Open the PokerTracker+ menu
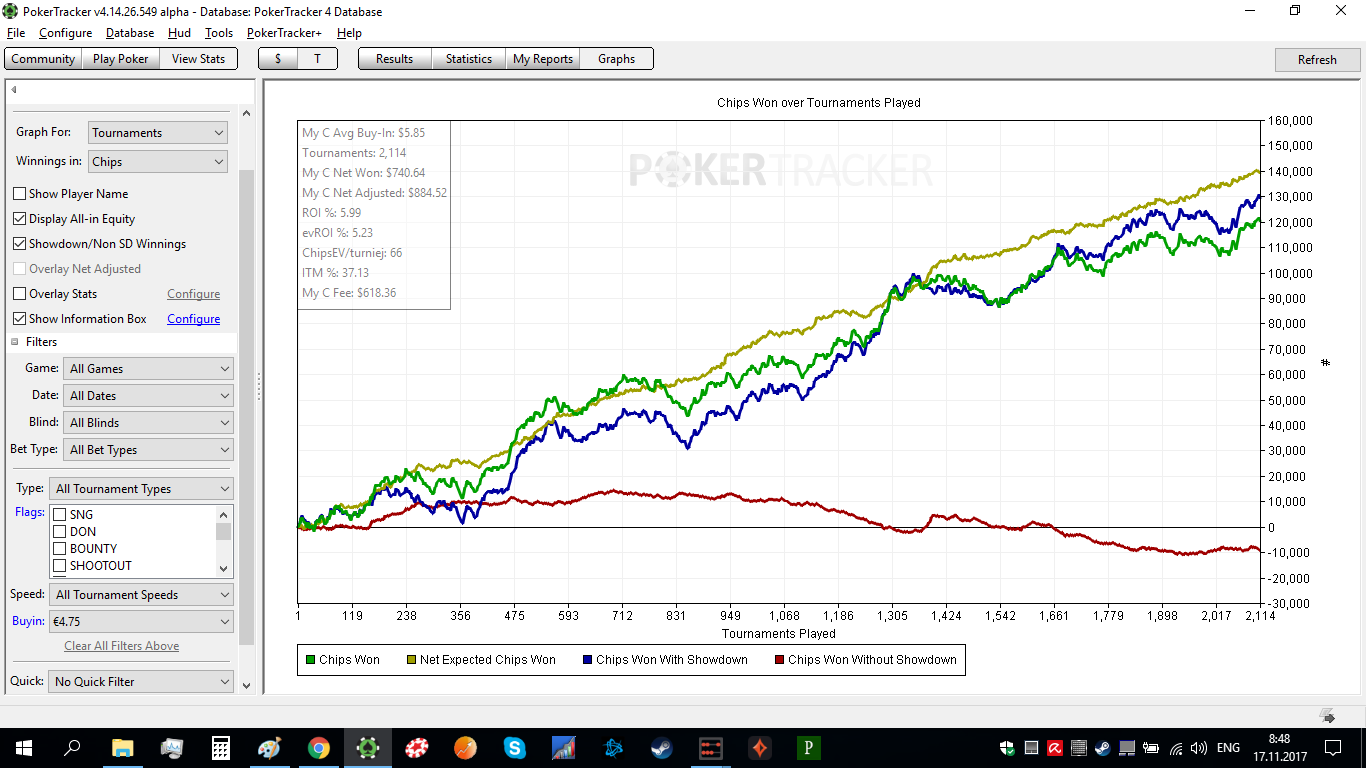 pyautogui.click(x=285, y=33)
